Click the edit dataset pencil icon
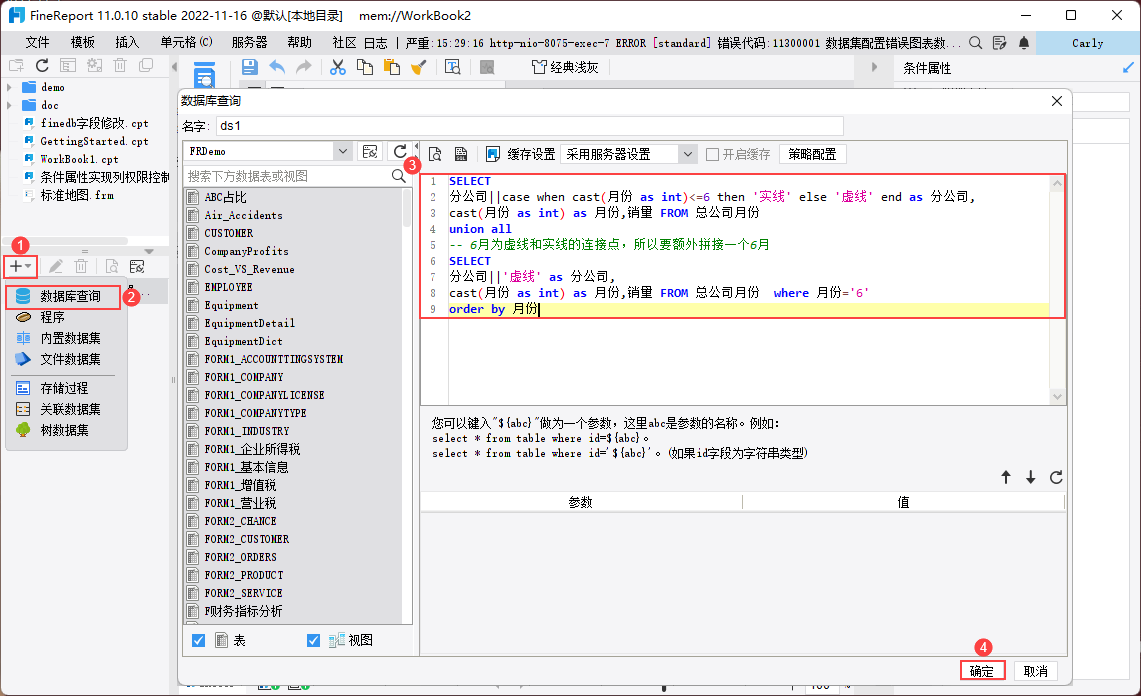 55,266
